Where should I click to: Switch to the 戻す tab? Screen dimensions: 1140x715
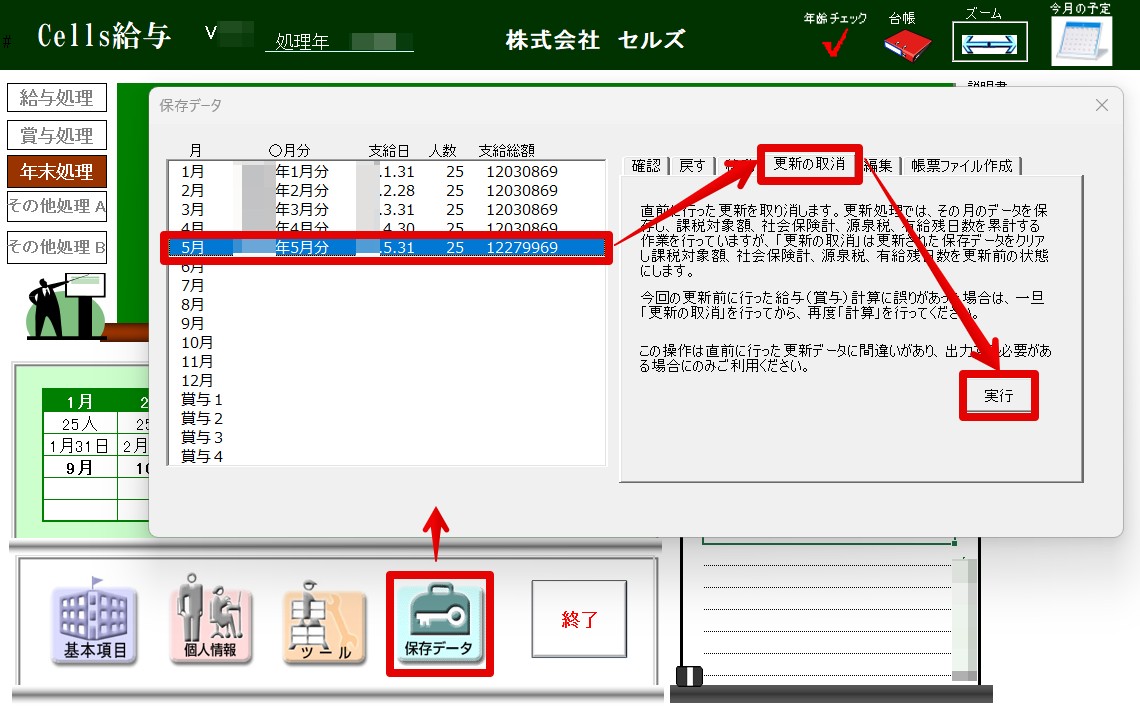(691, 166)
